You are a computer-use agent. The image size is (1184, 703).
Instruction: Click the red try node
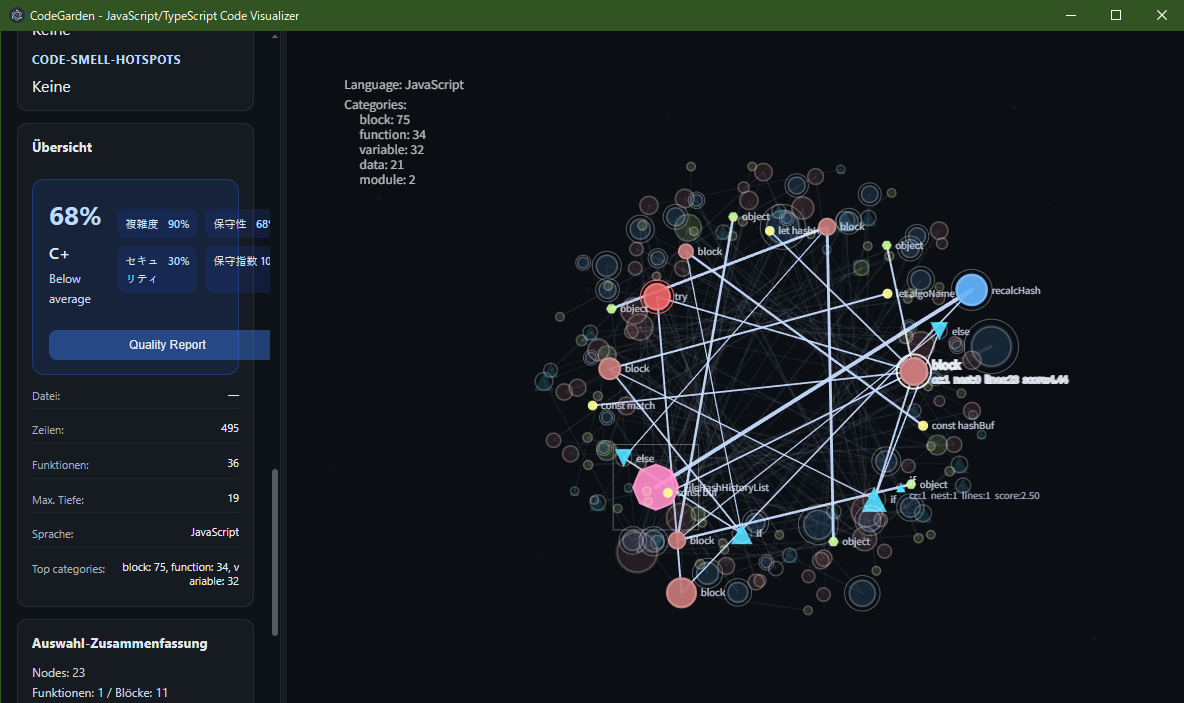tap(656, 297)
